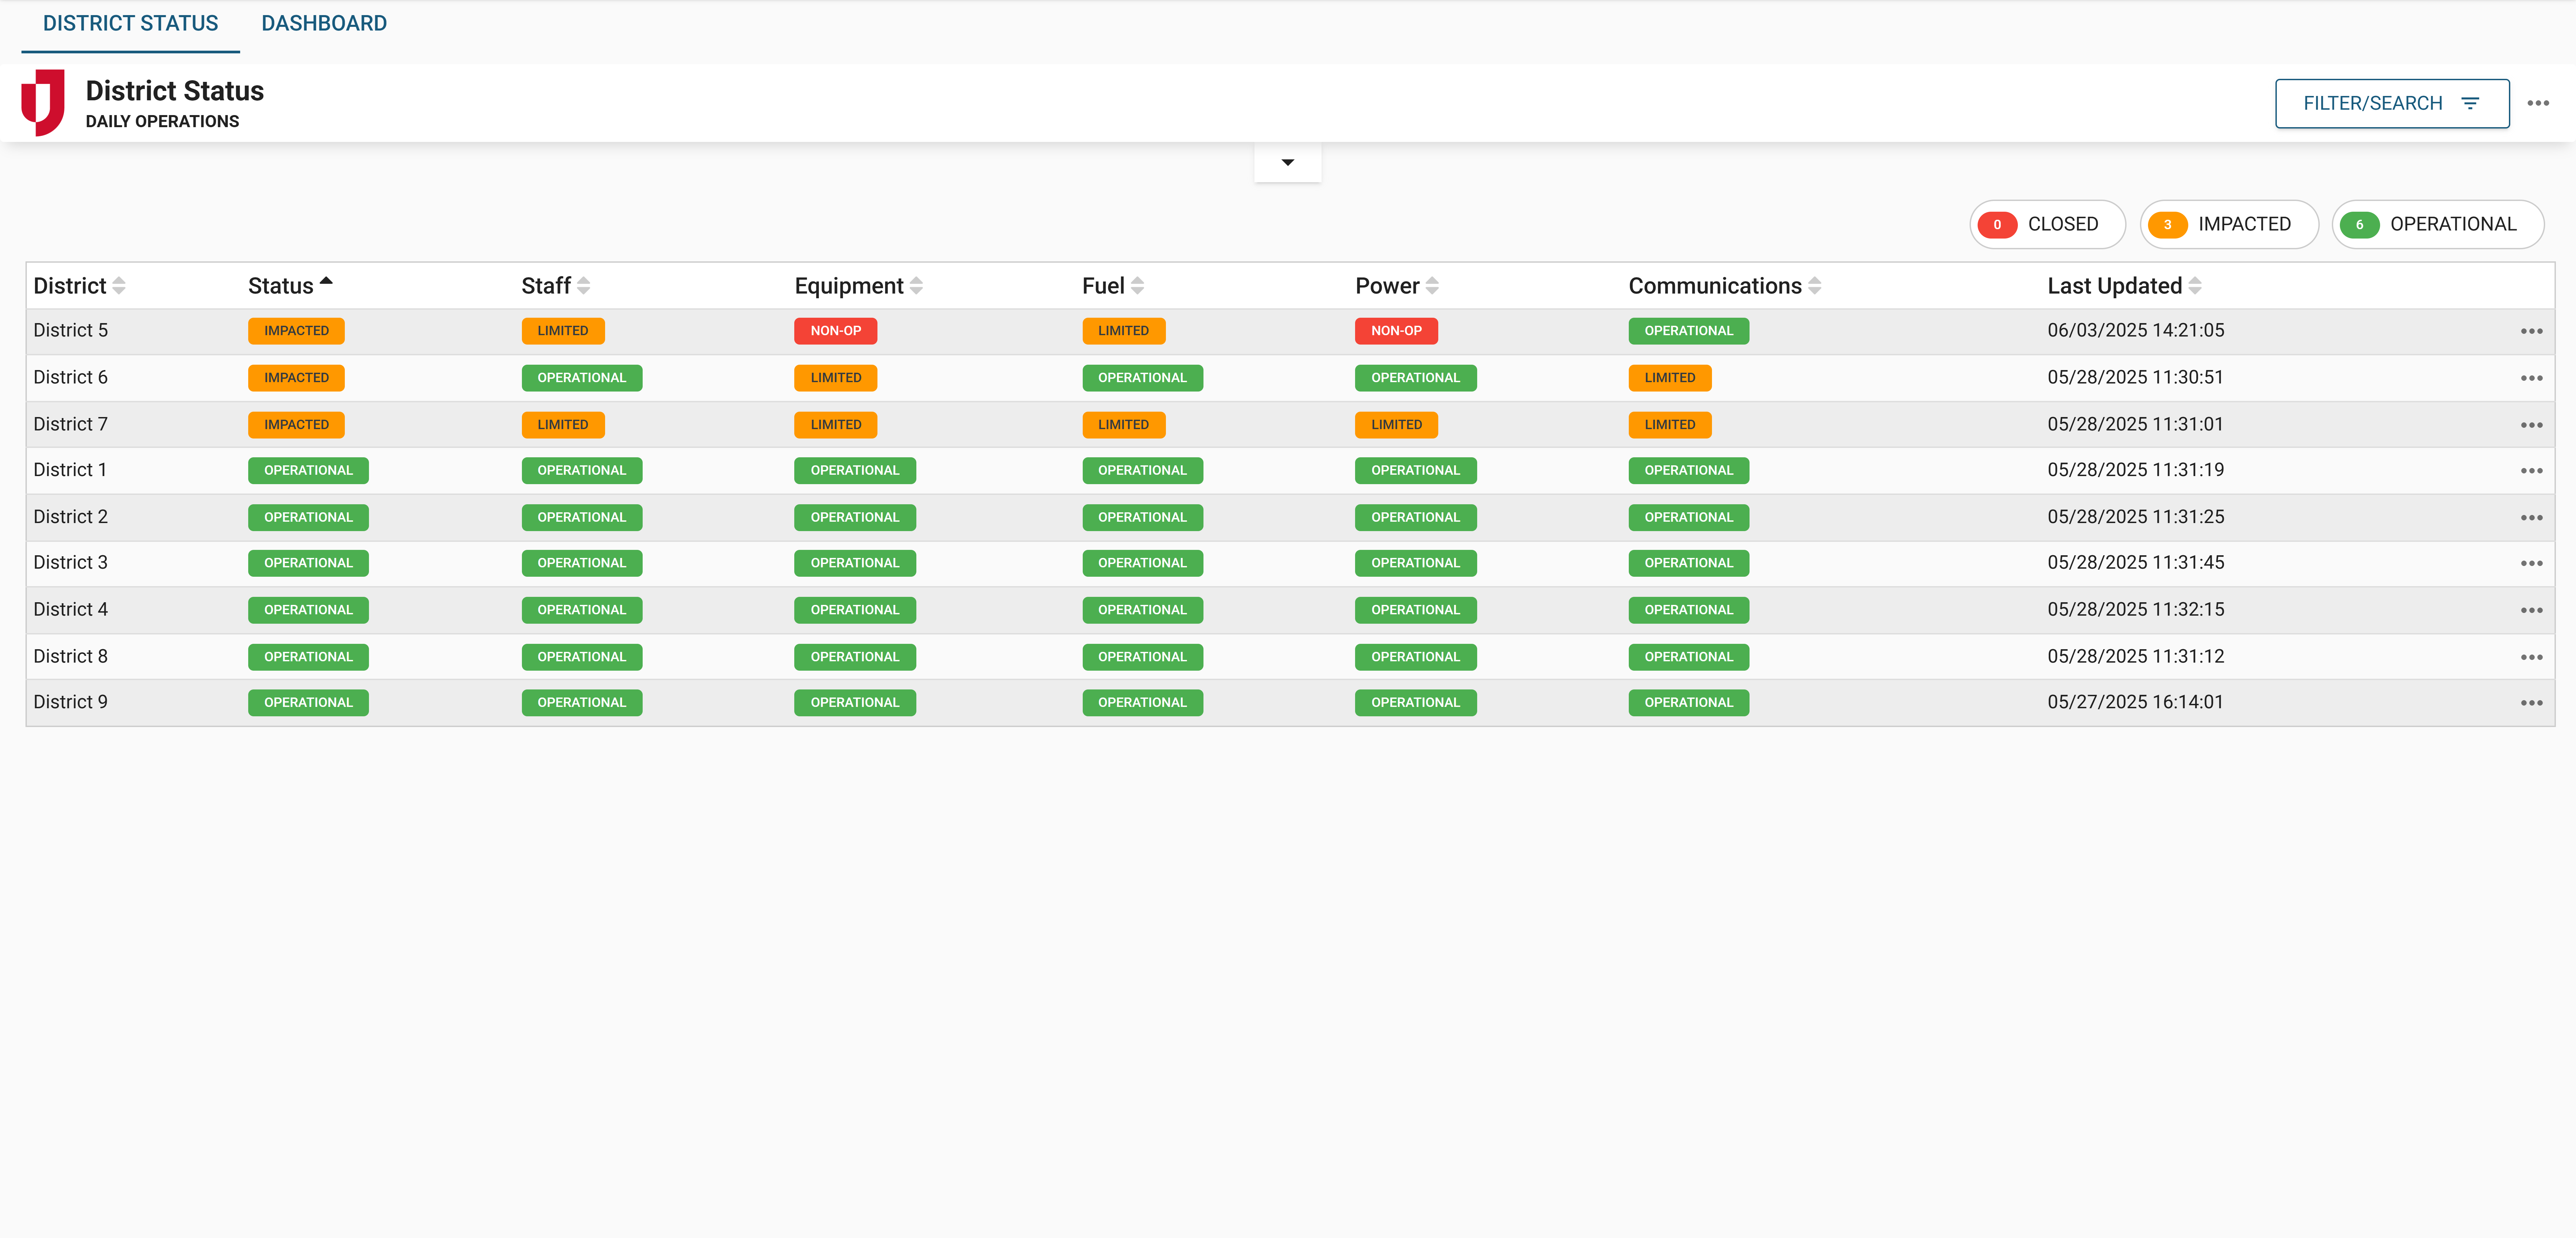Switch to the Dashboard tab
The height and width of the screenshot is (1238, 2576).
[x=324, y=23]
